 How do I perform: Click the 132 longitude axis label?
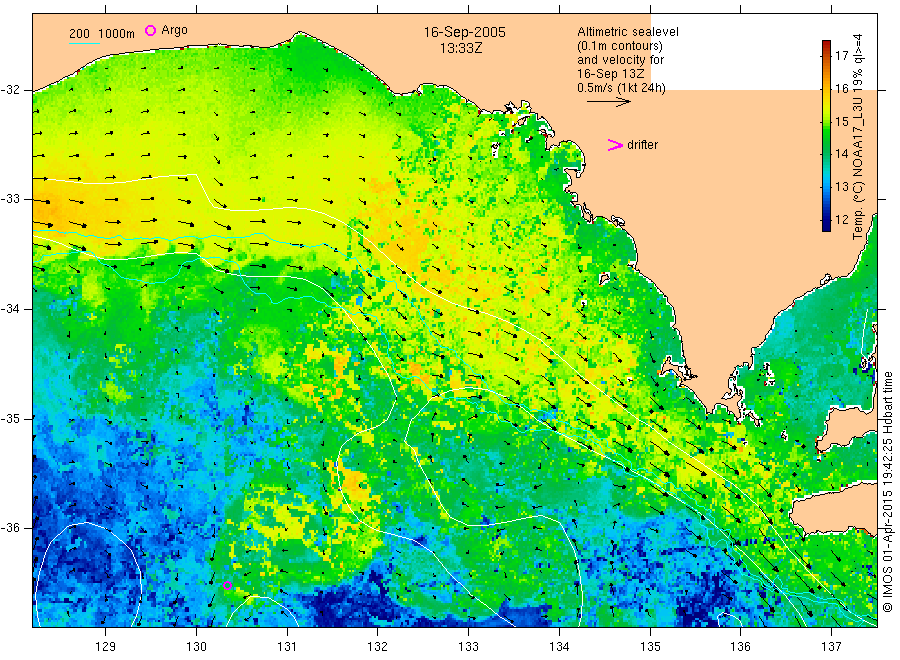pos(378,647)
